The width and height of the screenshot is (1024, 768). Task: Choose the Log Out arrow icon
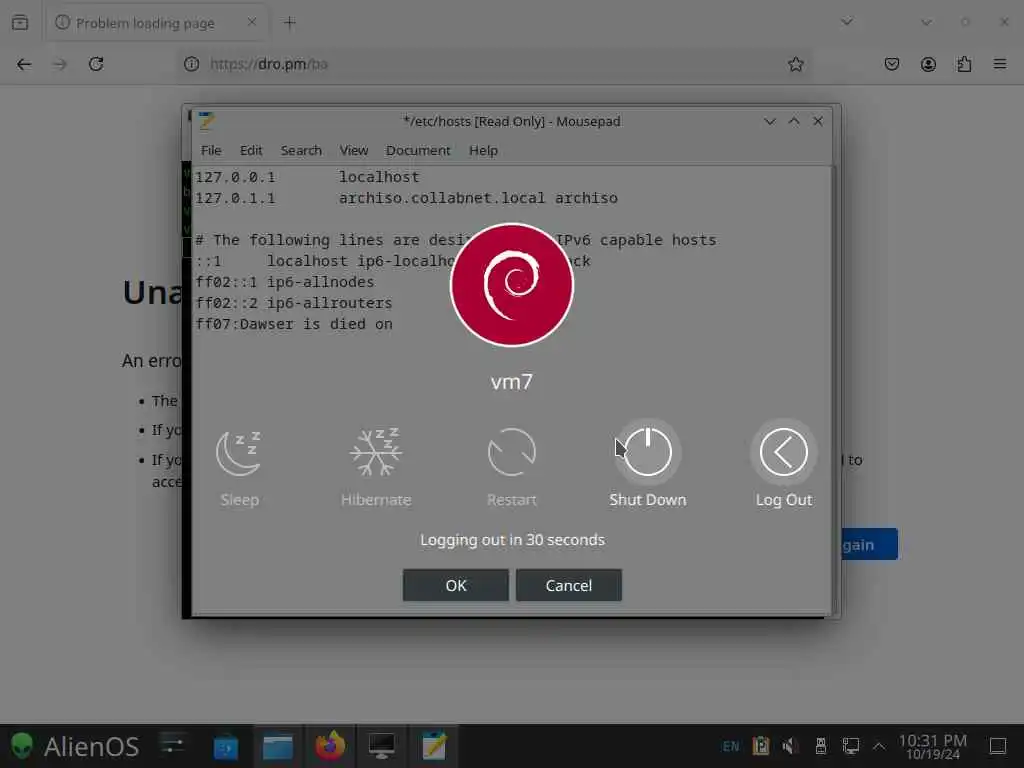pos(783,452)
